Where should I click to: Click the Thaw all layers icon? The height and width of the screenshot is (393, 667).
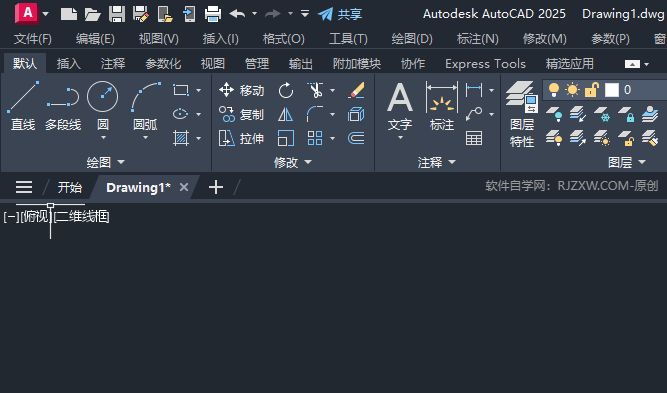coord(602,138)
